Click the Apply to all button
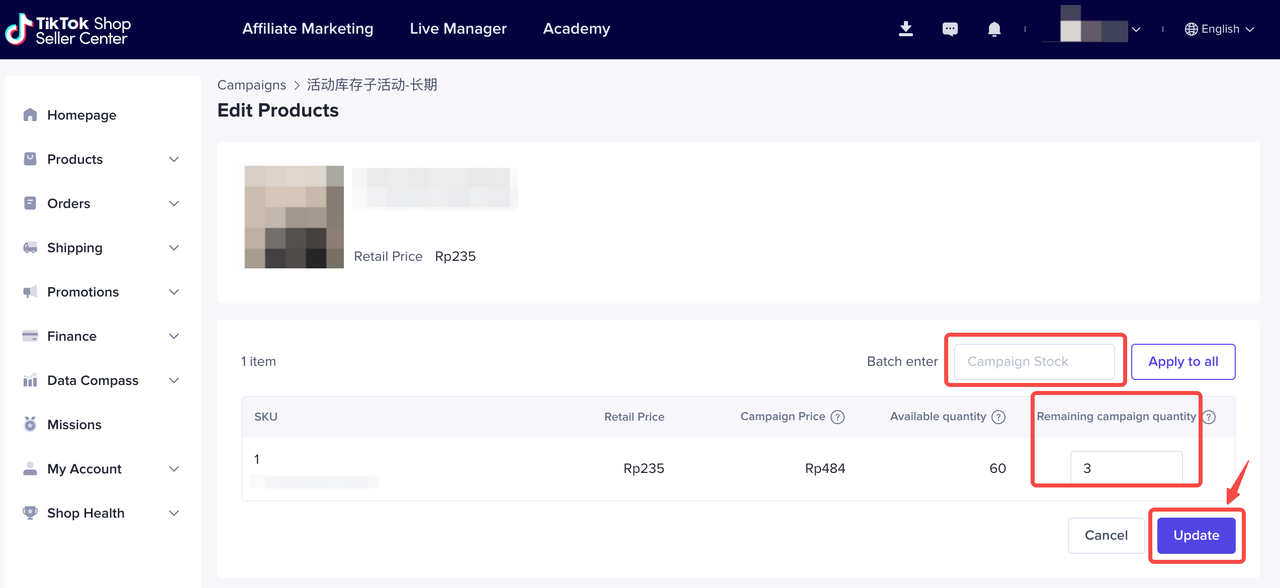1280x588 pixels. (1183, 362)
